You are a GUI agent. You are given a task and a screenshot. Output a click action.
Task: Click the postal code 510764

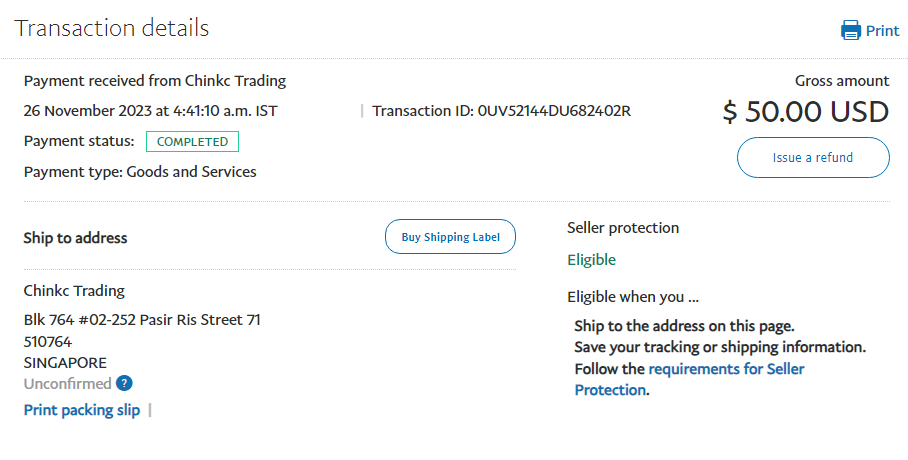coord(48,342)
